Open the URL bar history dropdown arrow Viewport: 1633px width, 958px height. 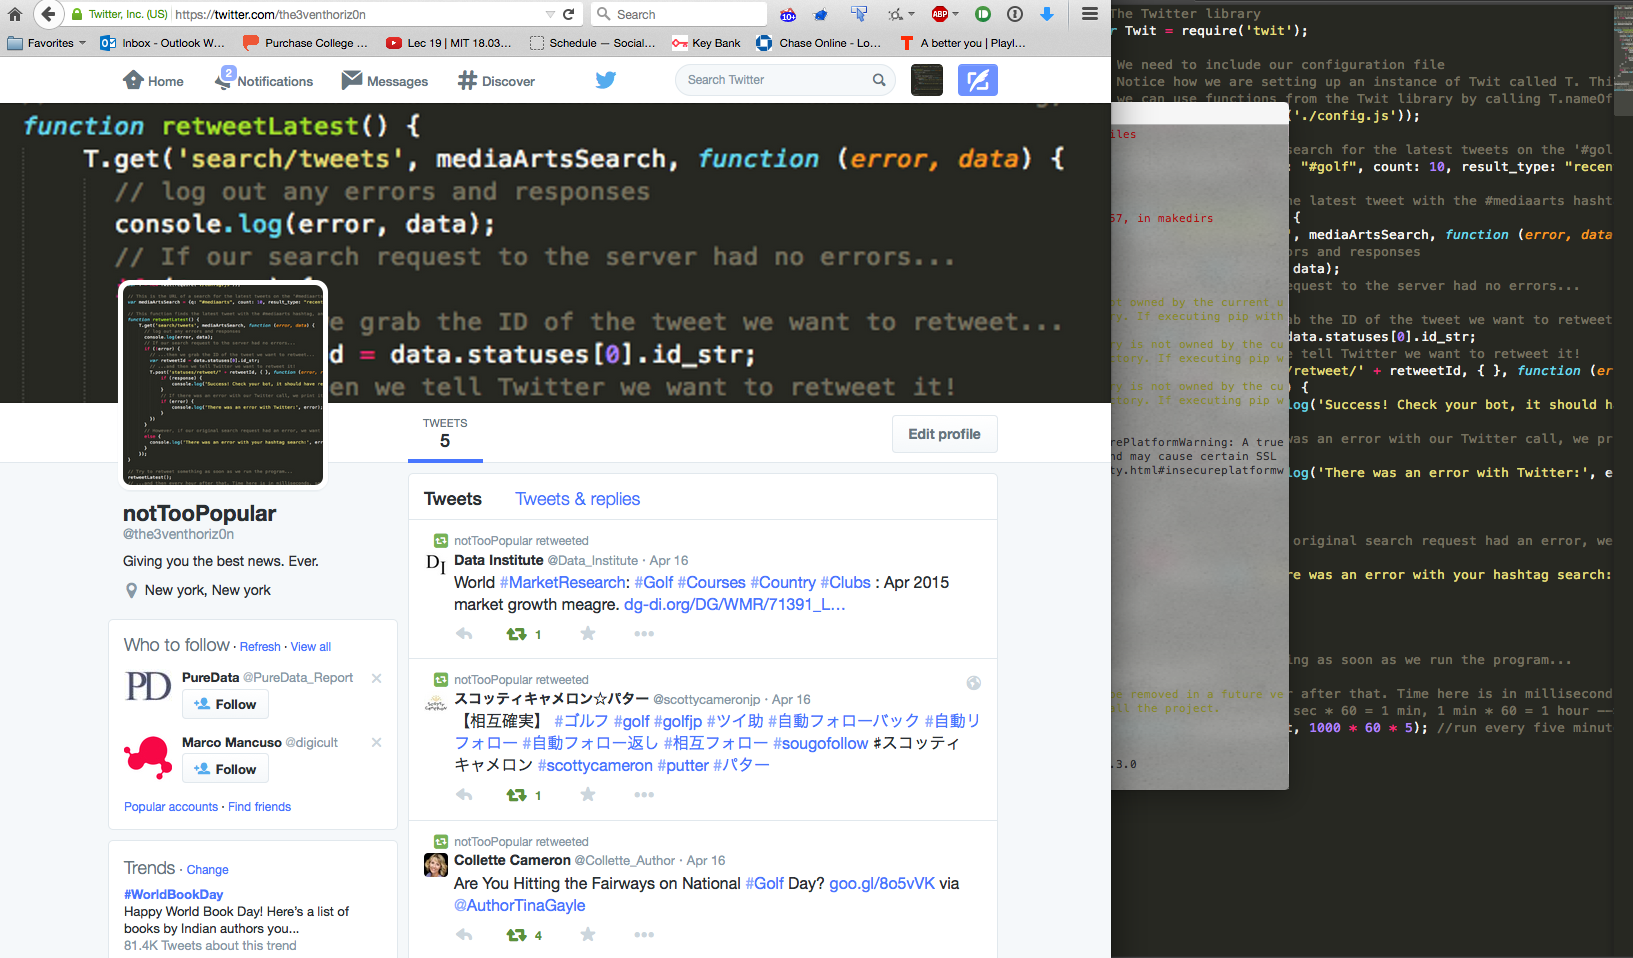click(x=550, y=14)
